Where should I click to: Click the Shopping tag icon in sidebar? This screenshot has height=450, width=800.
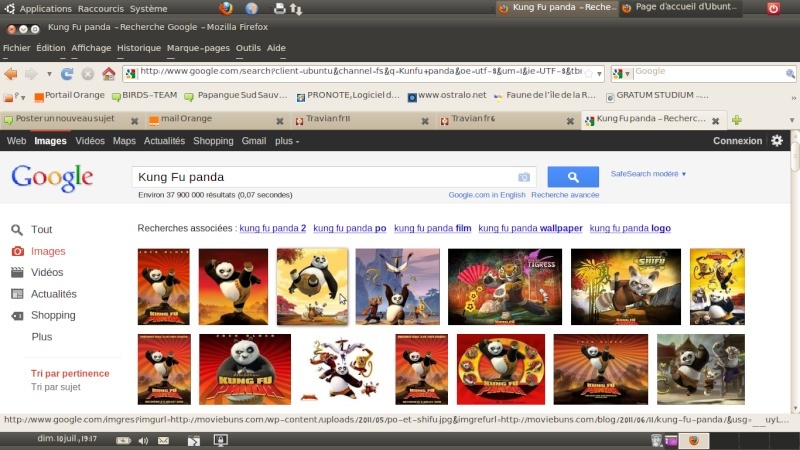[17, 316]
